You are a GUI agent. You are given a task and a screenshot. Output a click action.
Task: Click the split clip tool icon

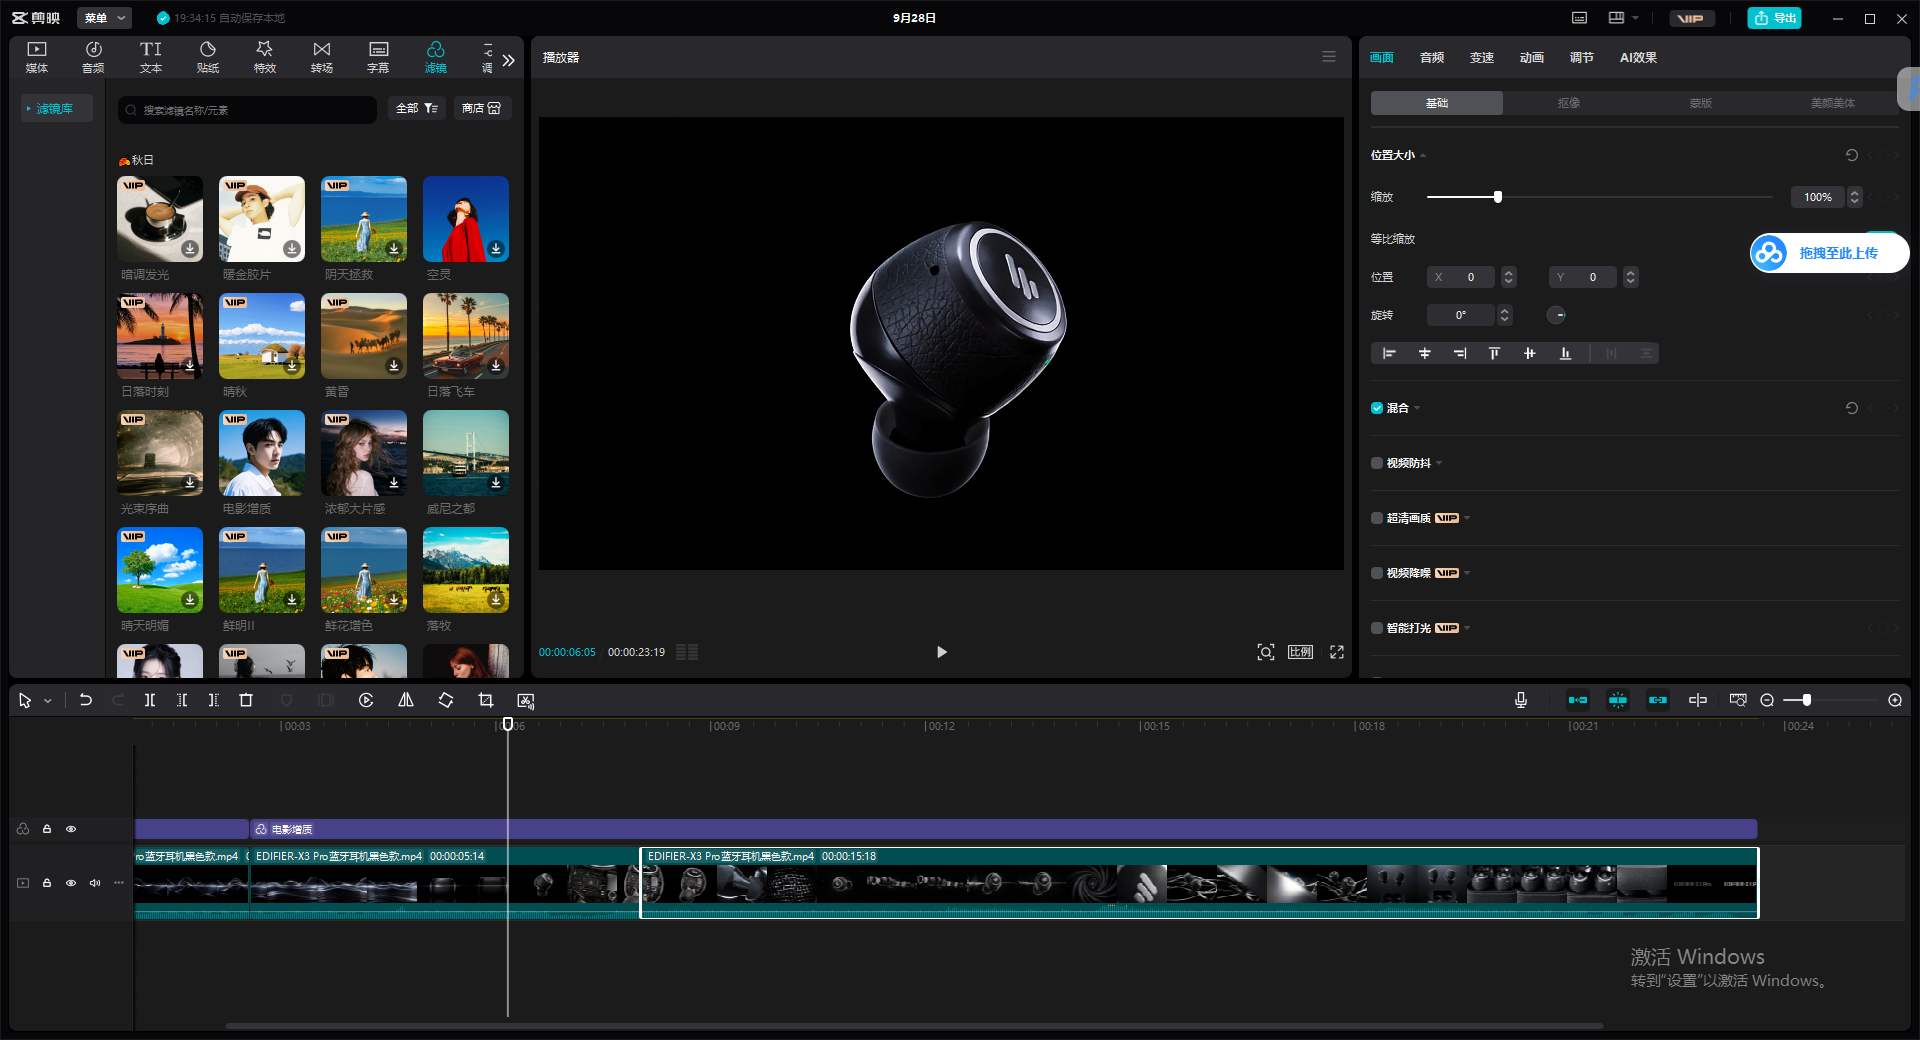click(x=150, y=700)
